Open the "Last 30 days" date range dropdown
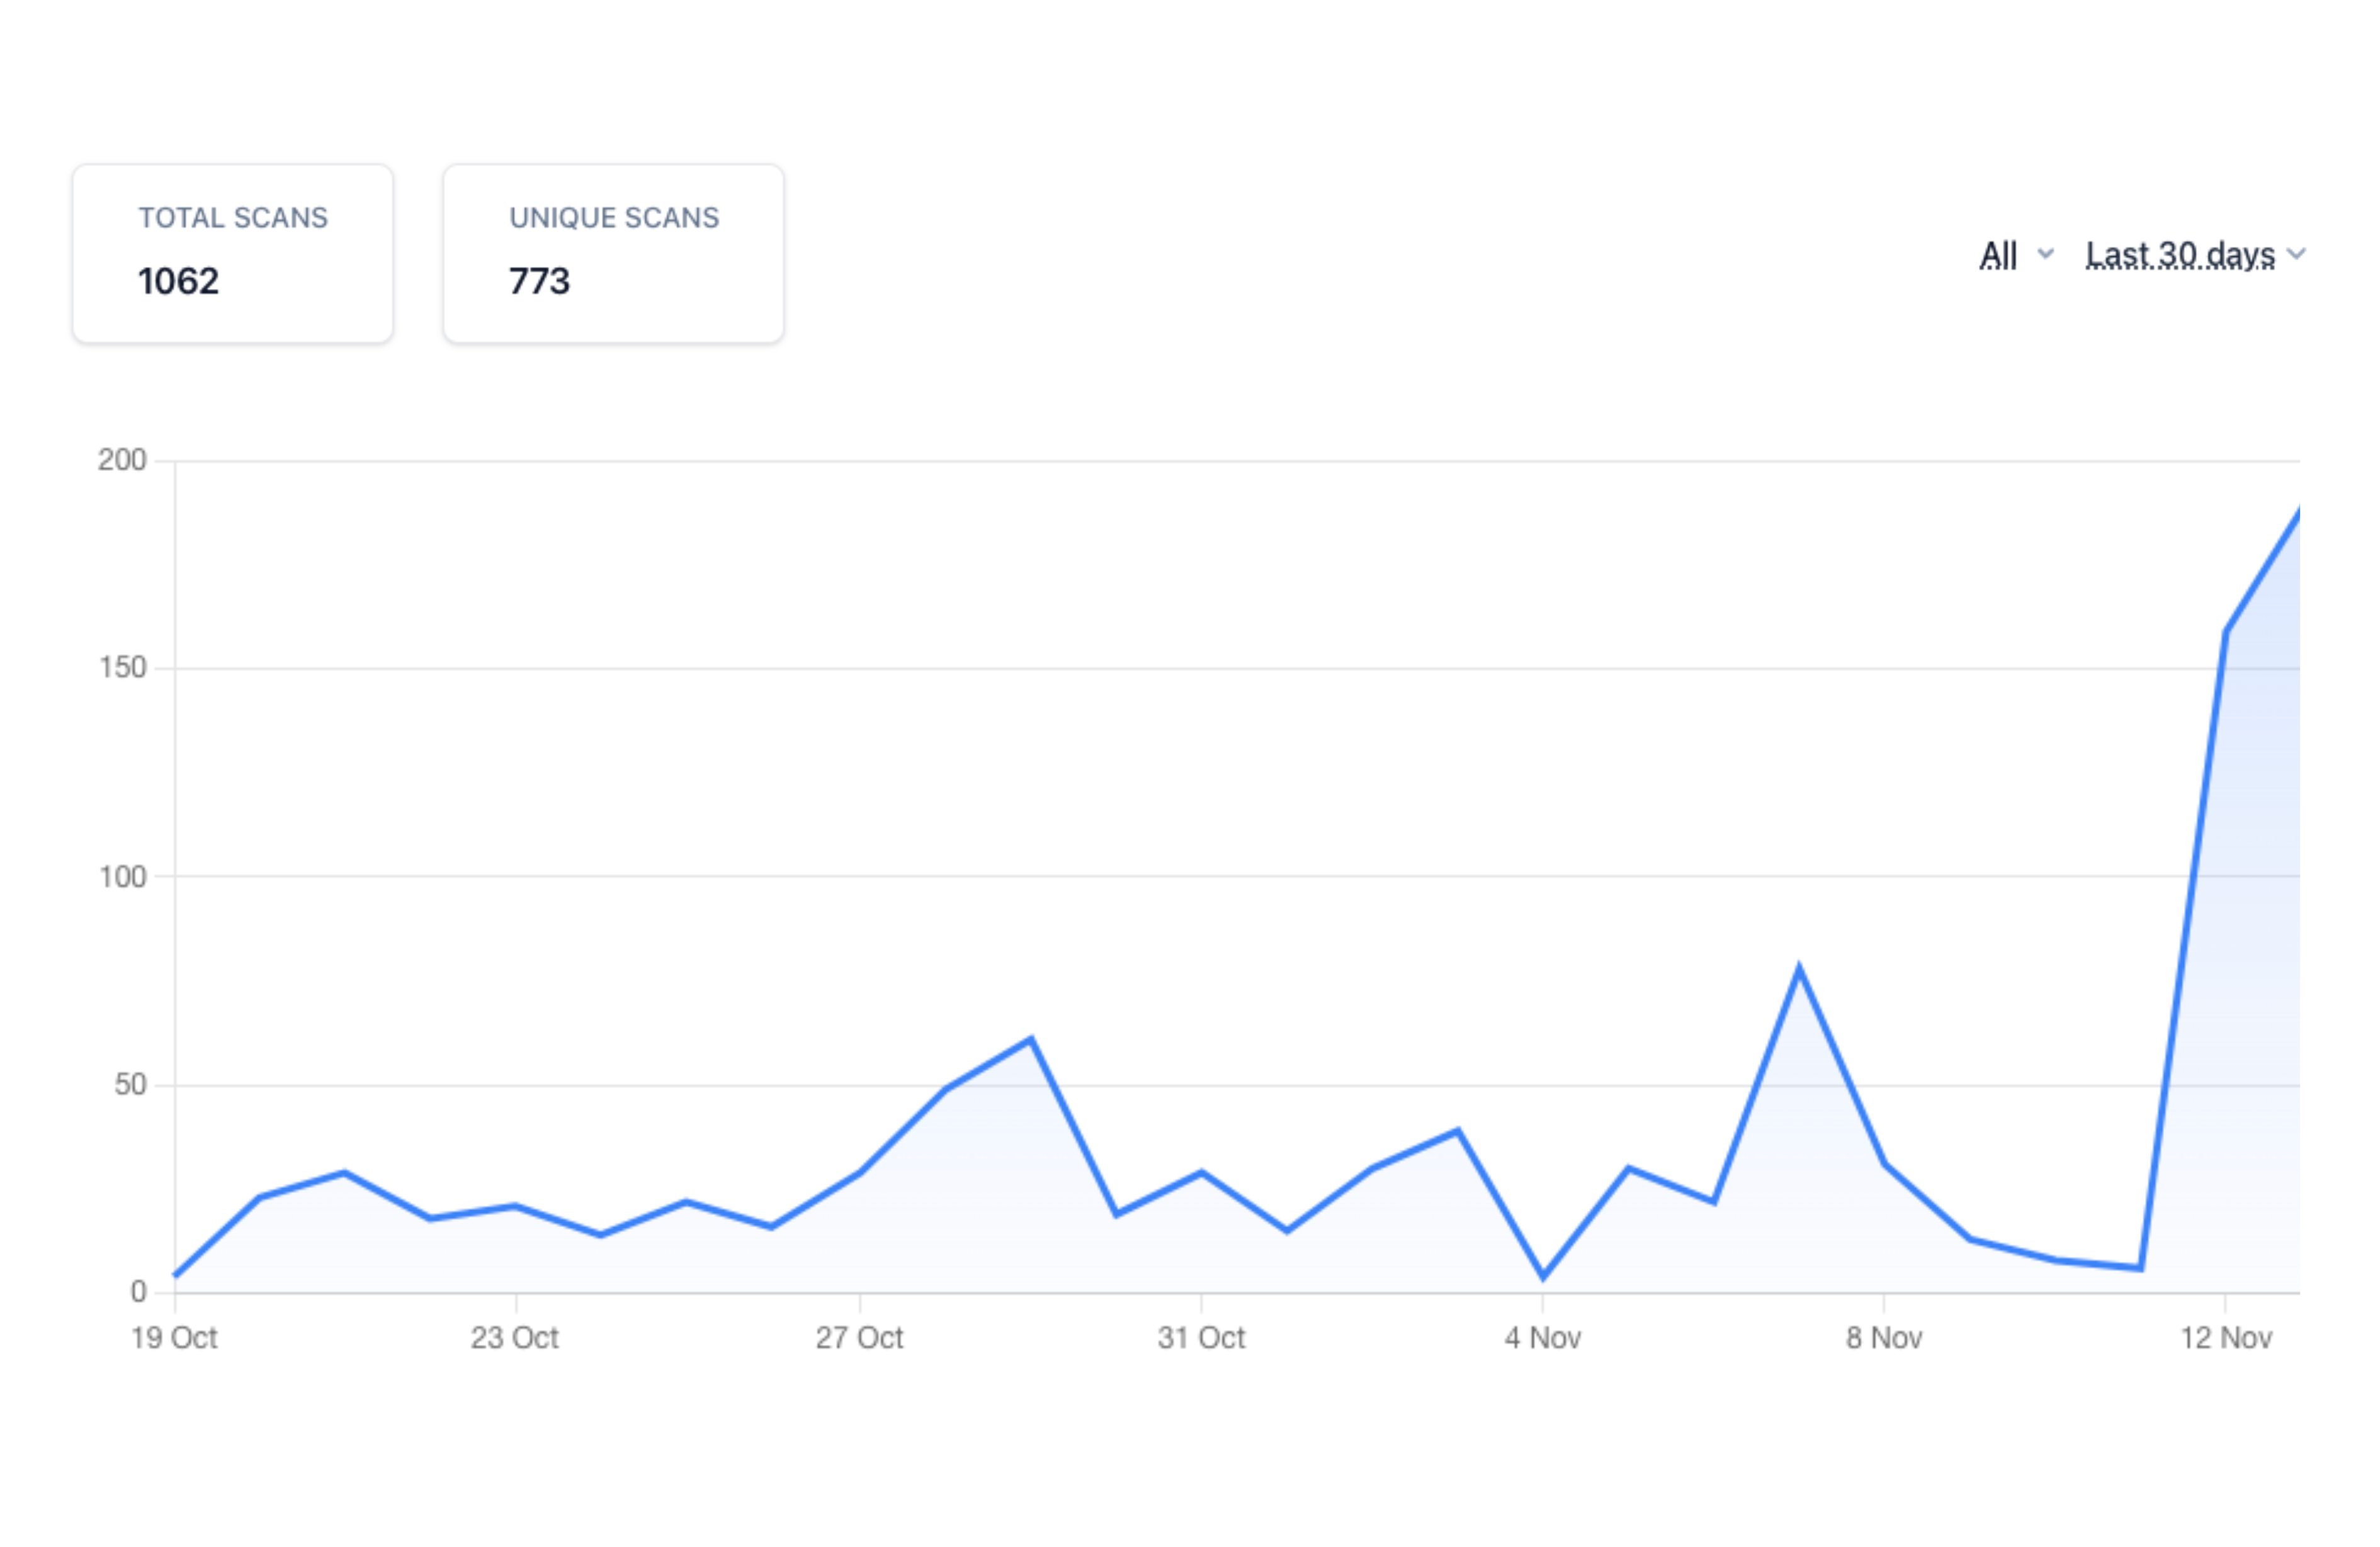This screenshot has height=1547, width=2380. point(2180,255)
